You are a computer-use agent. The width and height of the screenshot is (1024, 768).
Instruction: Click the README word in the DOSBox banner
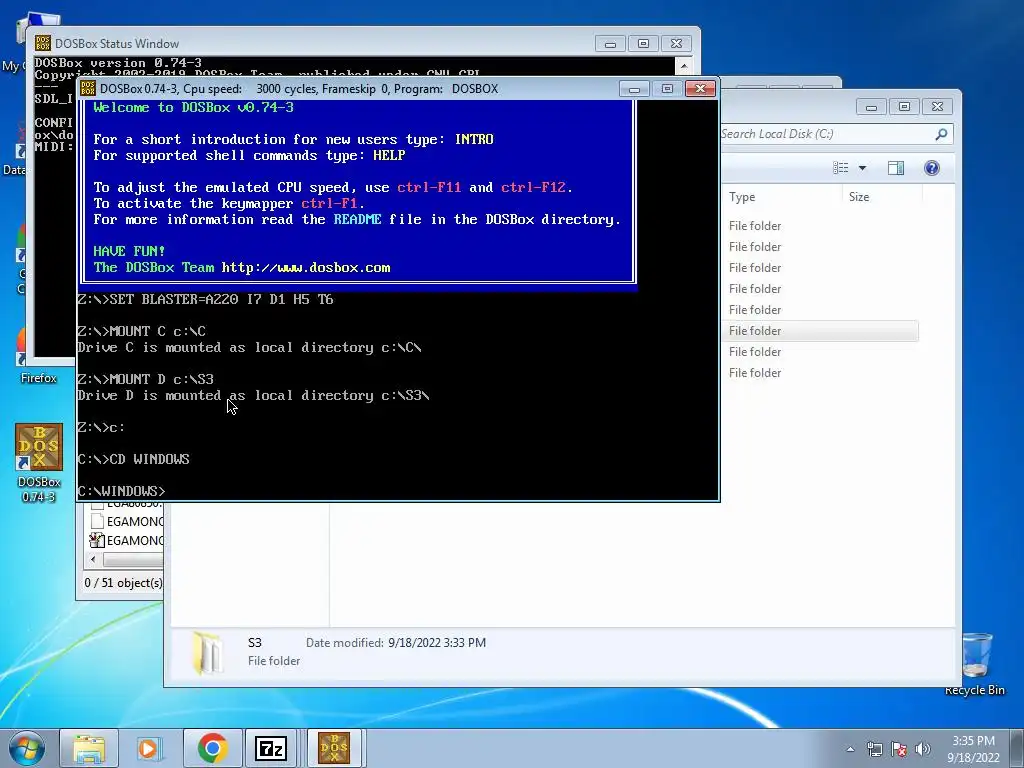click(x=357, y=219)
